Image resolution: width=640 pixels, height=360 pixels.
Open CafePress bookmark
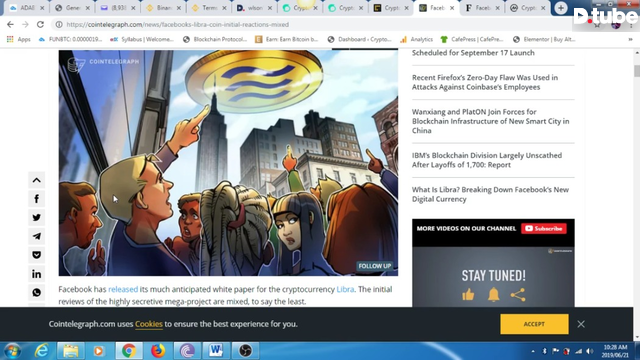(472, 40)
